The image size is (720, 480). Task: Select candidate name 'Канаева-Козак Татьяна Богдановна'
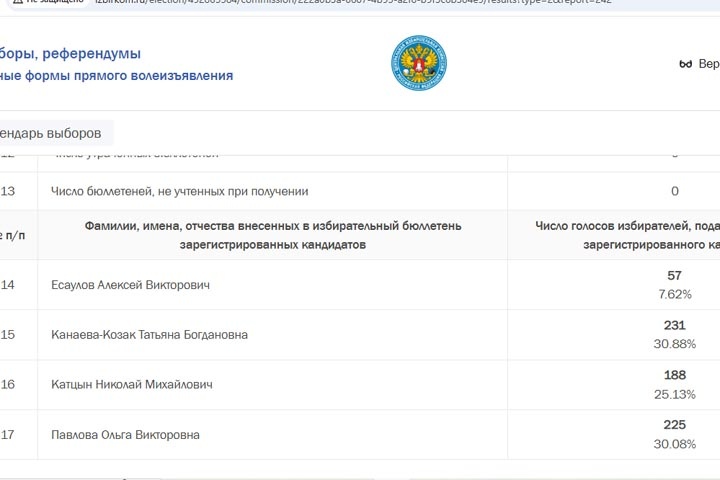point(149,334)
